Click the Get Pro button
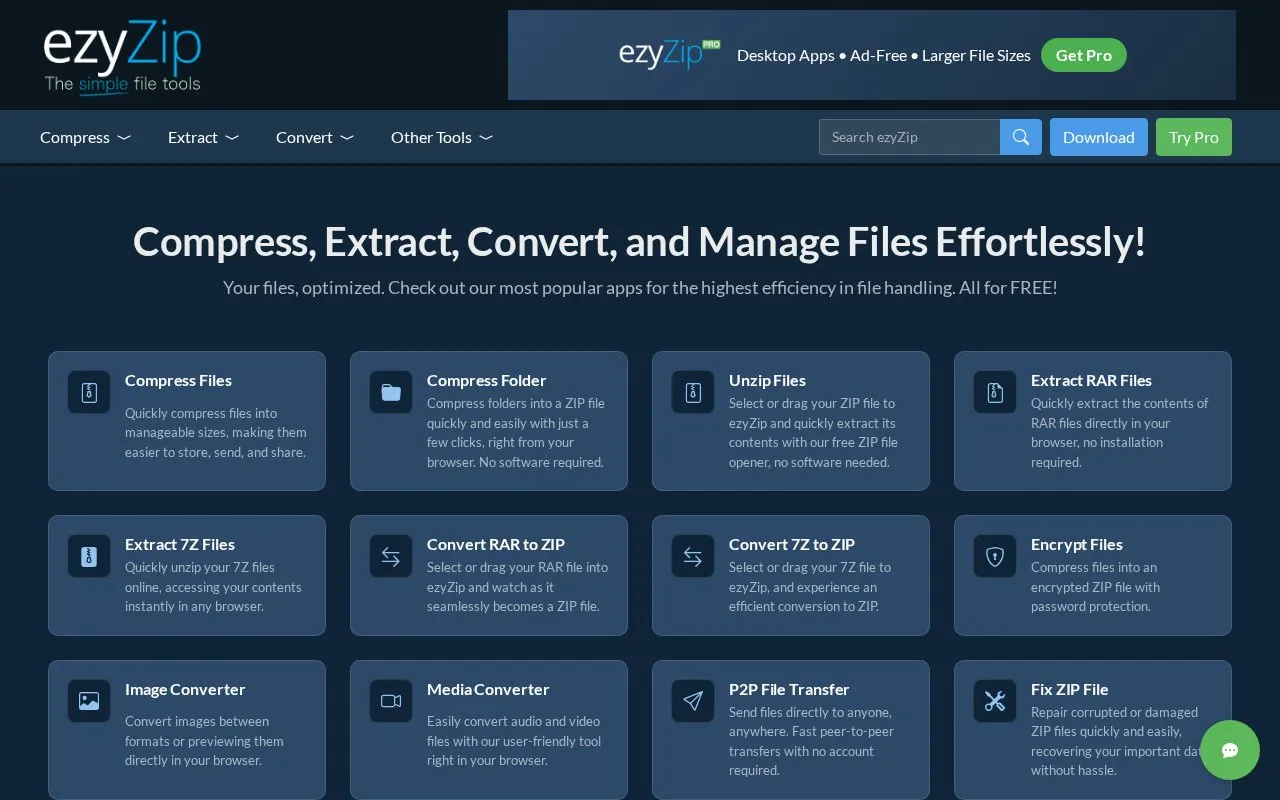Image resolution: width=1280 pixels, height=800 pixels. [1084, 55]
